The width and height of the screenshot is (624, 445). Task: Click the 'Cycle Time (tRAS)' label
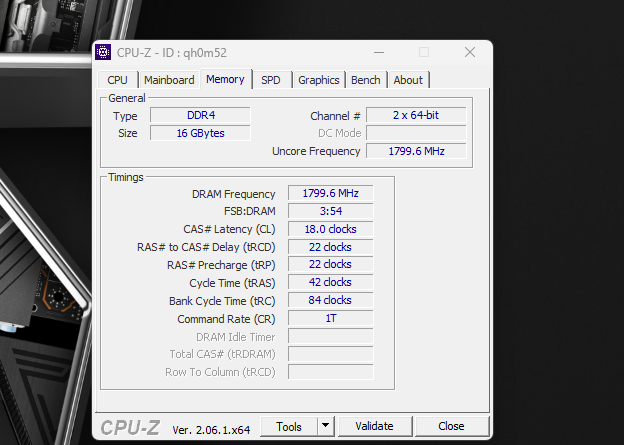click(232, 283)
